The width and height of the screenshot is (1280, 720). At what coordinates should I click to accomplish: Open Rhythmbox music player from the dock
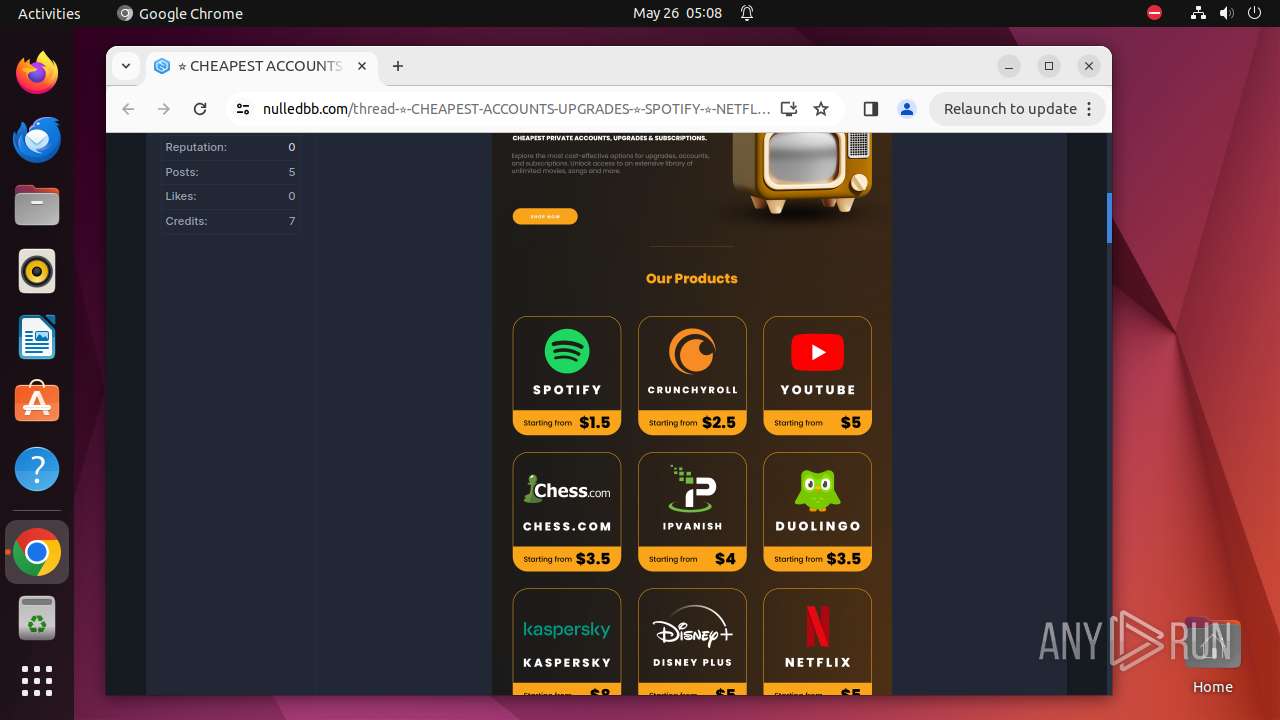pos(37,271)
